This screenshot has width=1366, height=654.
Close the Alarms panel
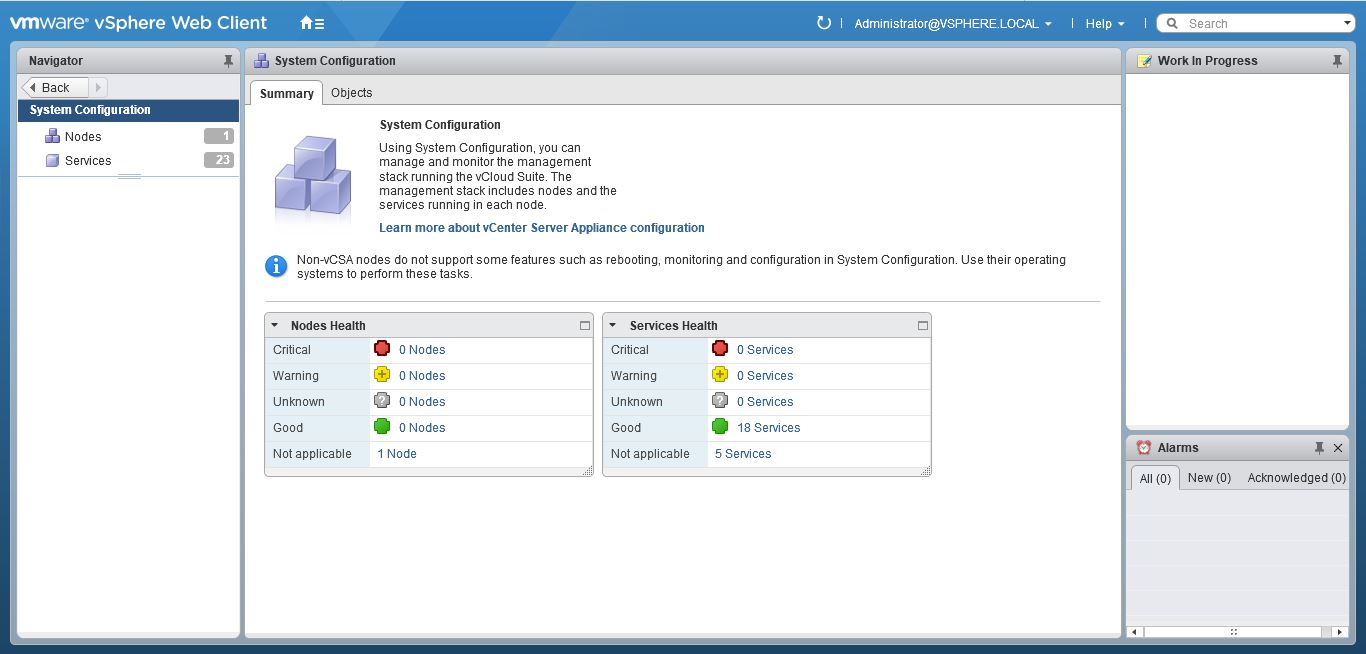1338,448
